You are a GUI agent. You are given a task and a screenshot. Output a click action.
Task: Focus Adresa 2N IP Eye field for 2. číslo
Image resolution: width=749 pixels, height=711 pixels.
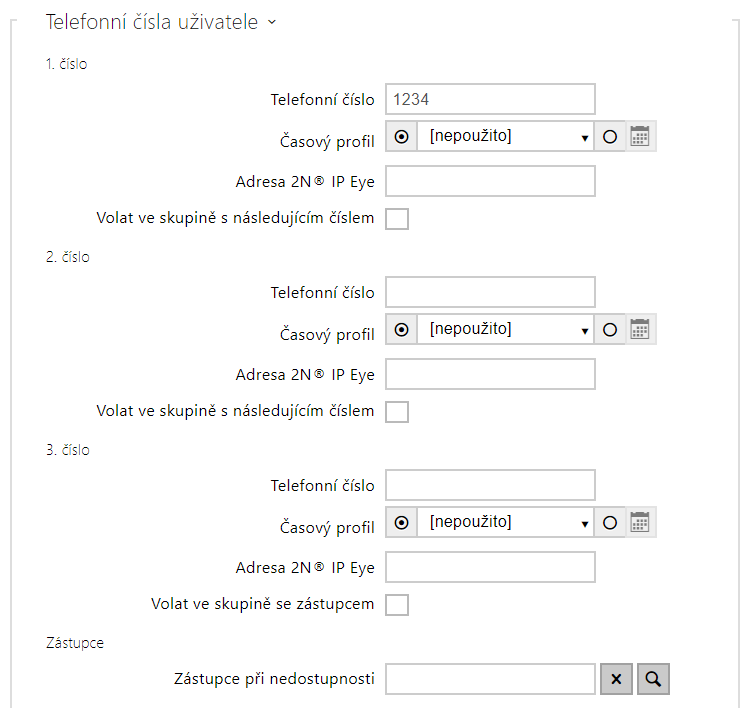[x=490, y=374]
